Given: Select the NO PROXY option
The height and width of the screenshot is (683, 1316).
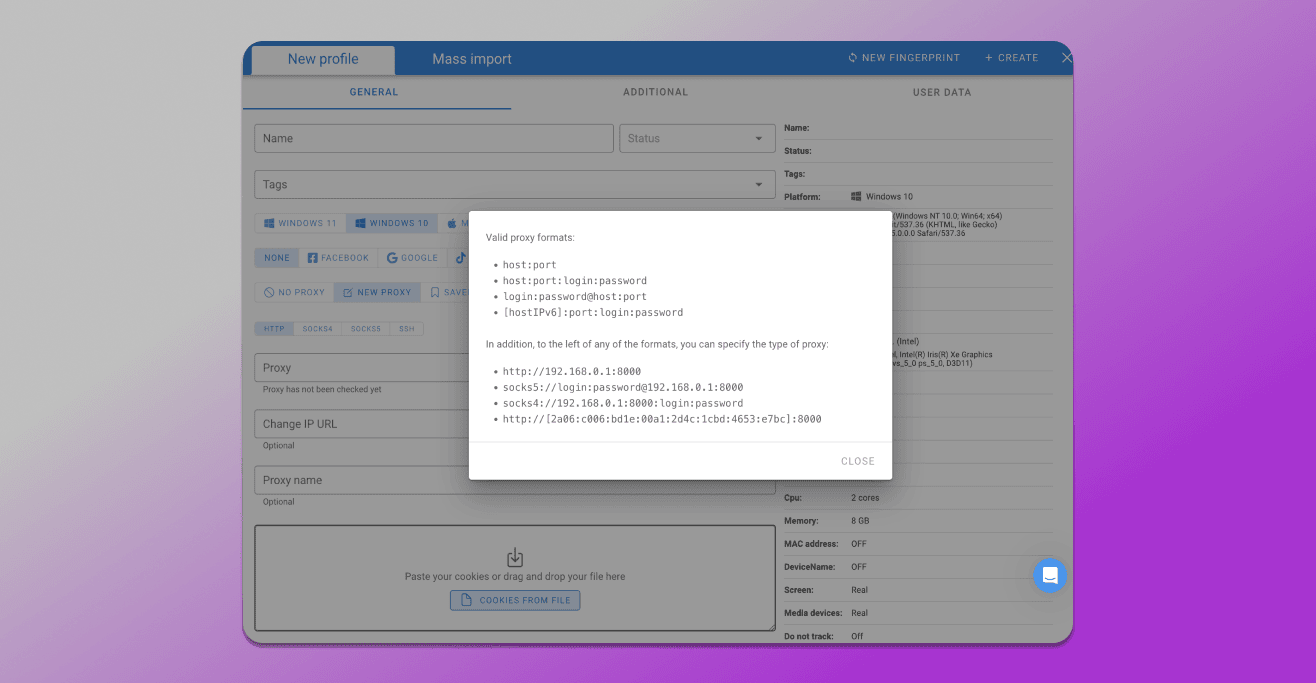Looking at the screenshot, I should pyautogui.click(x=294, y=293).
